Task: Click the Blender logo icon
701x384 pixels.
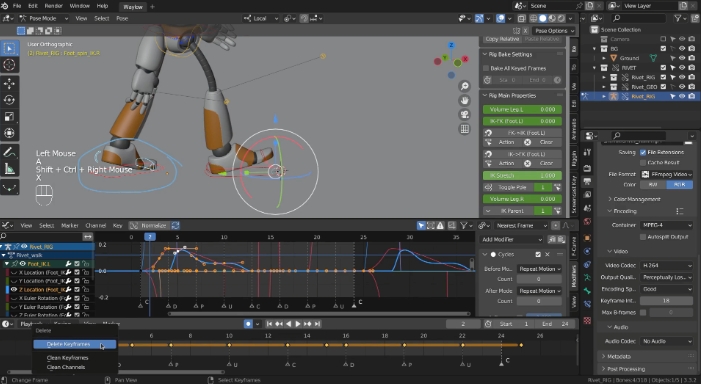Action: (x=4, y=6)
